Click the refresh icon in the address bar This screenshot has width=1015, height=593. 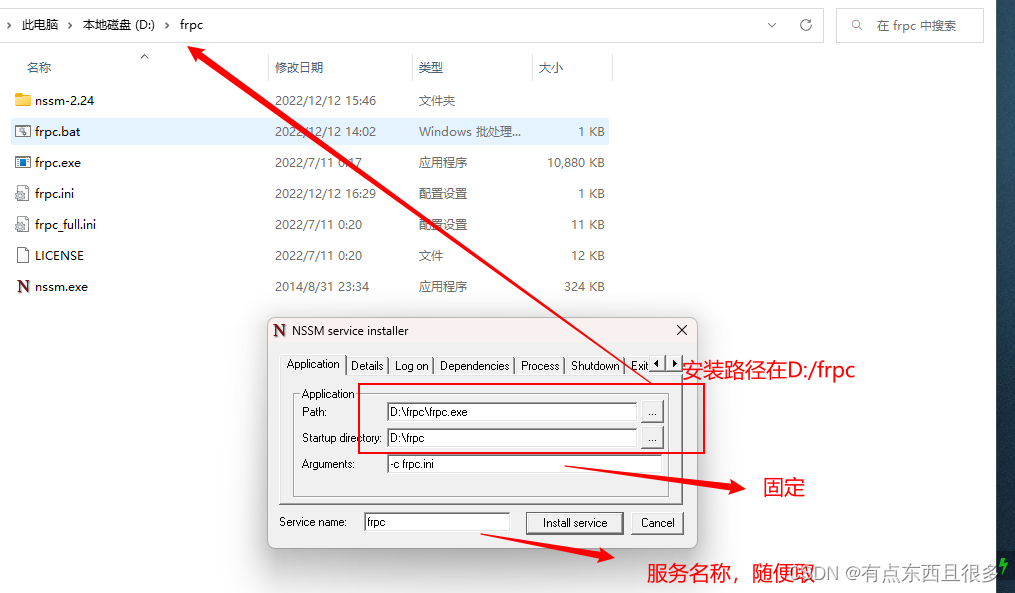click(806, 24)
